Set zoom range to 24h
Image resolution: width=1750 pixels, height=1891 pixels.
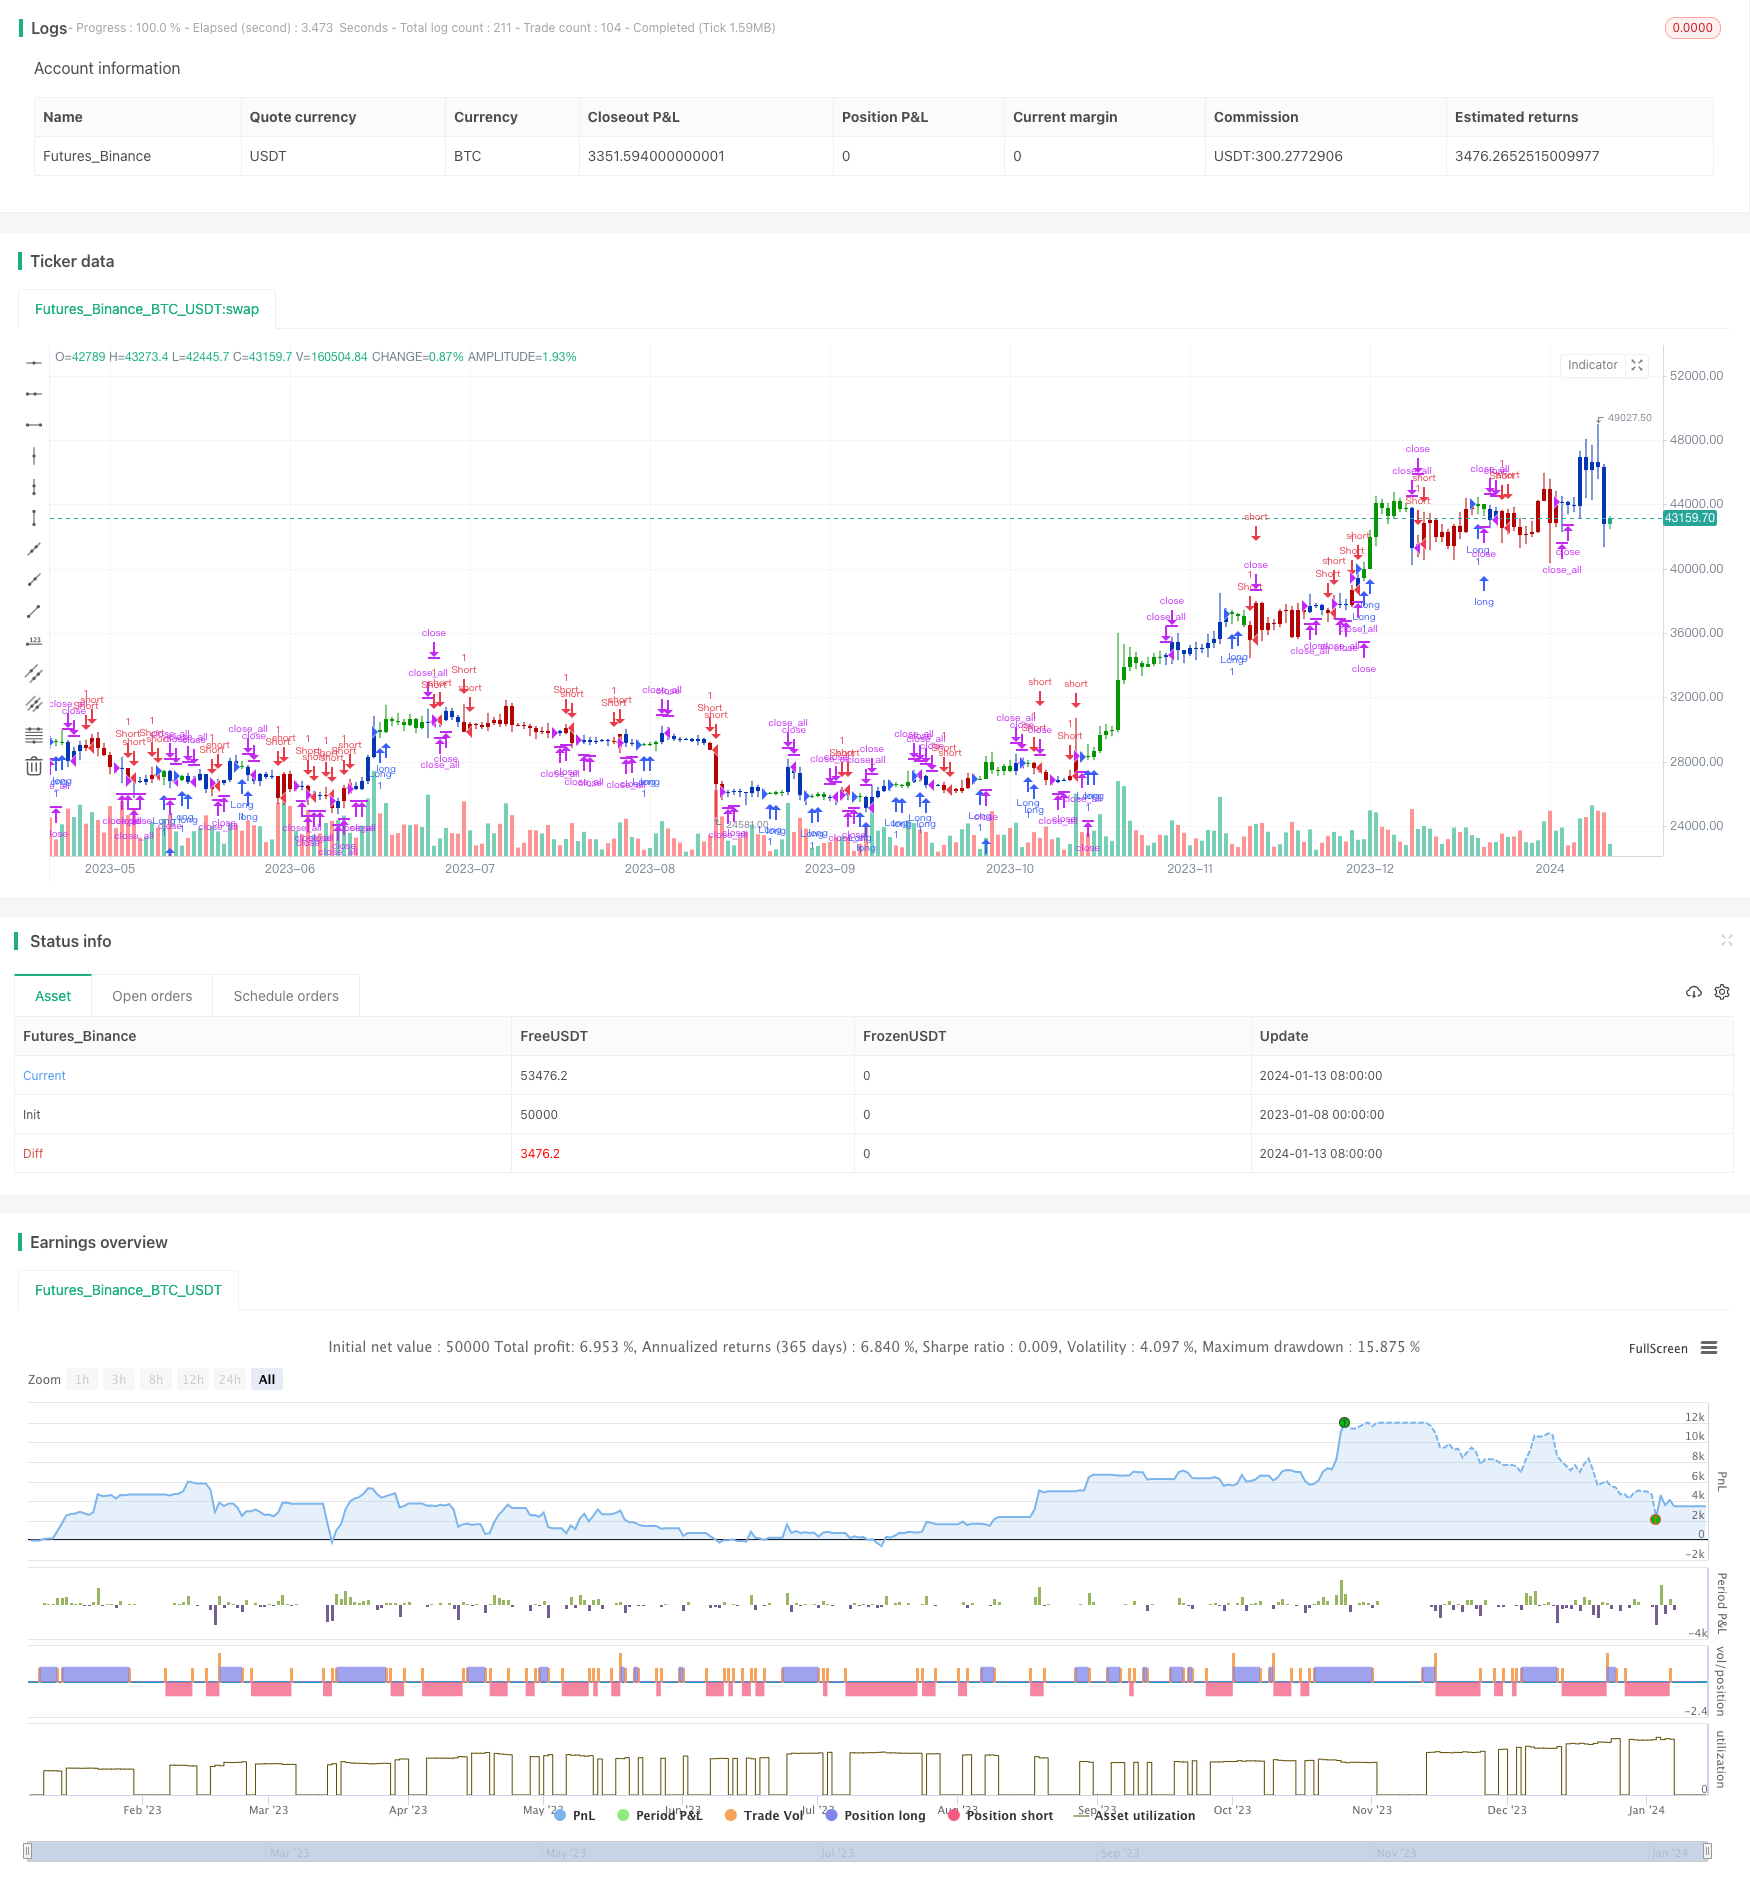click(x=230, y=1379)
